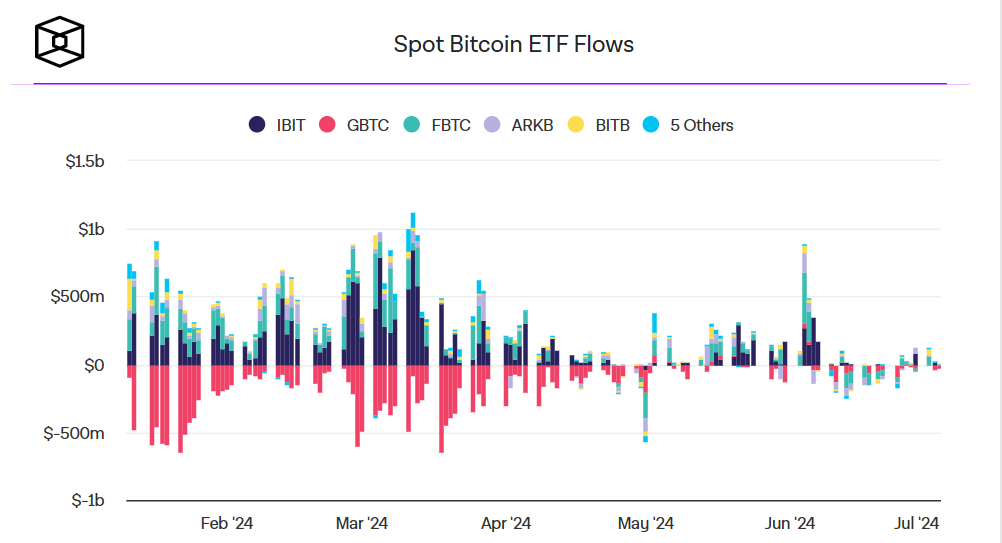Hide the IBIT series via its label

[x=291, y=125]
